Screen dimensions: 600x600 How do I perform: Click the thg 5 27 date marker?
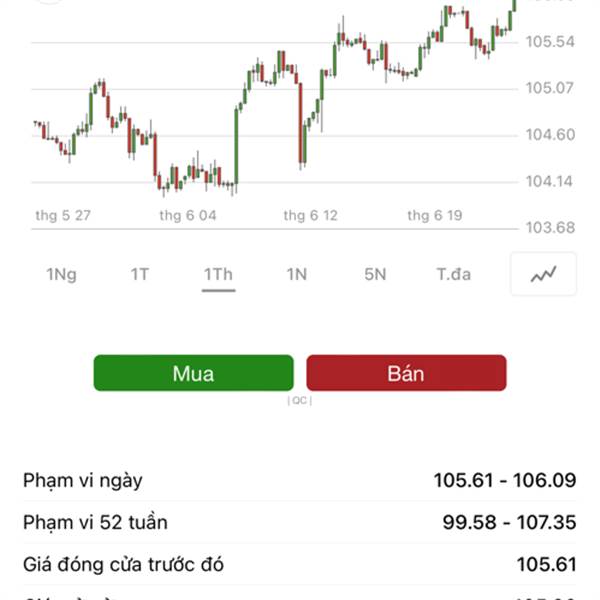63,215
